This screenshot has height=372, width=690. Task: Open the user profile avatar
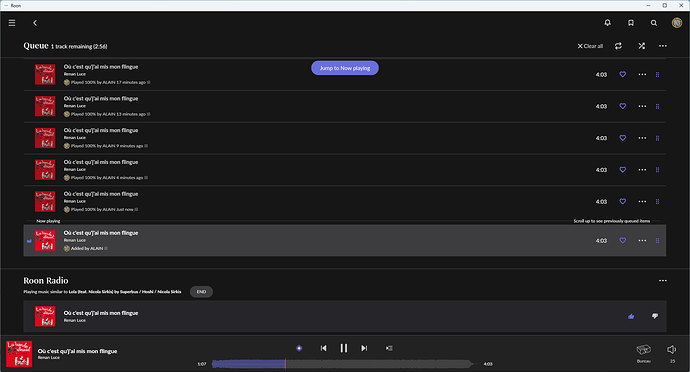(677, 22)
